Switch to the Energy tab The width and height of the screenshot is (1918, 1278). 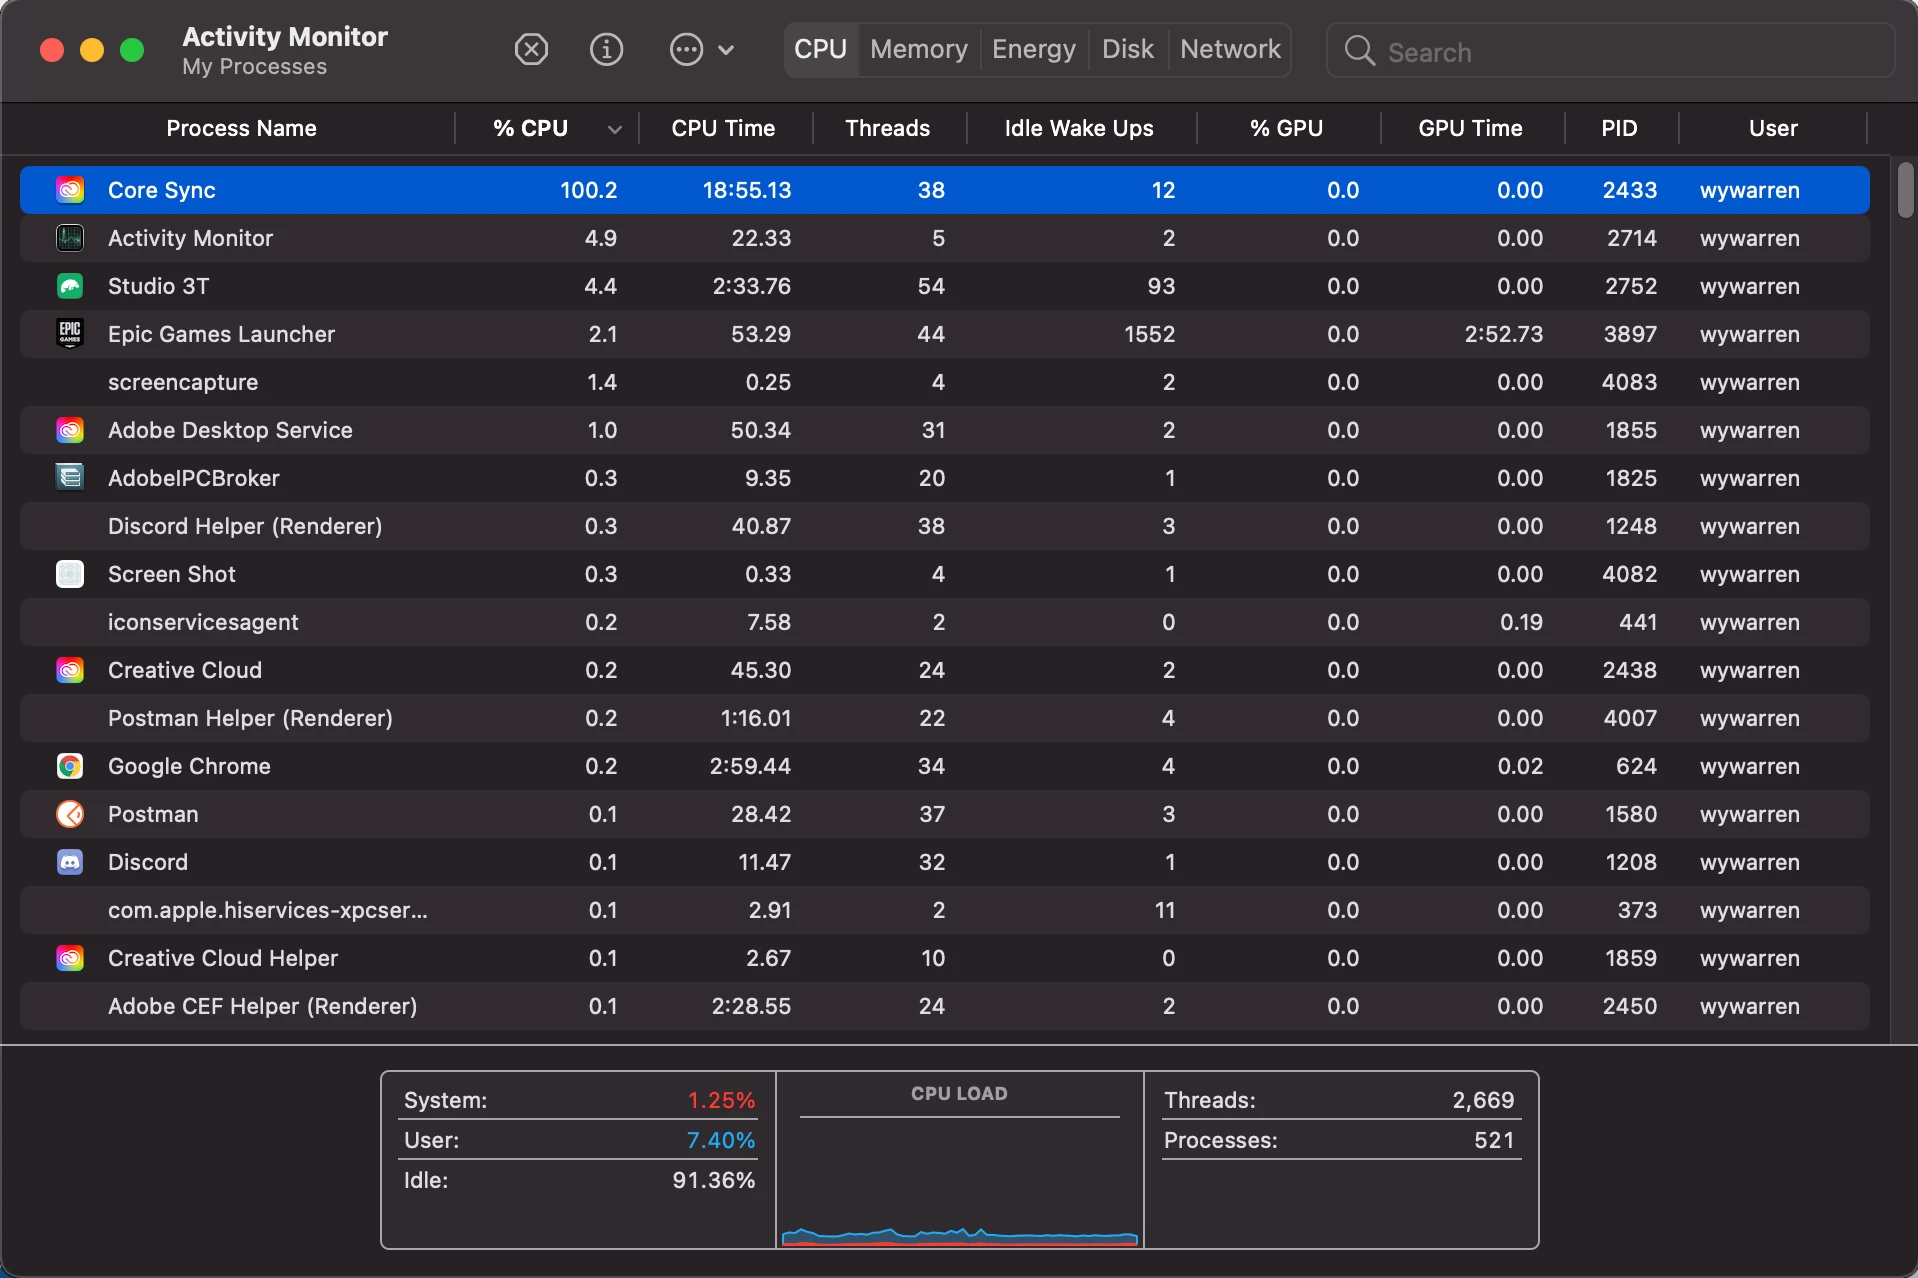(x=1034, y=49)
